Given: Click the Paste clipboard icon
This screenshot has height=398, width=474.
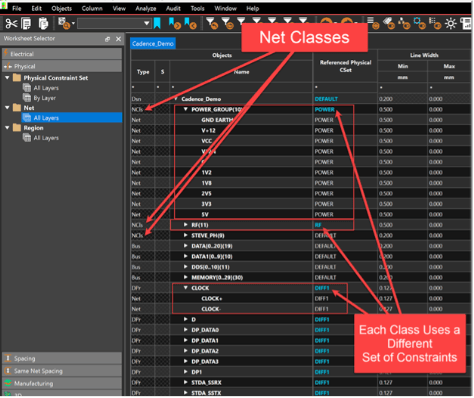Looking at the screenshot, I should pyautogui.click(x=43, y=24).
